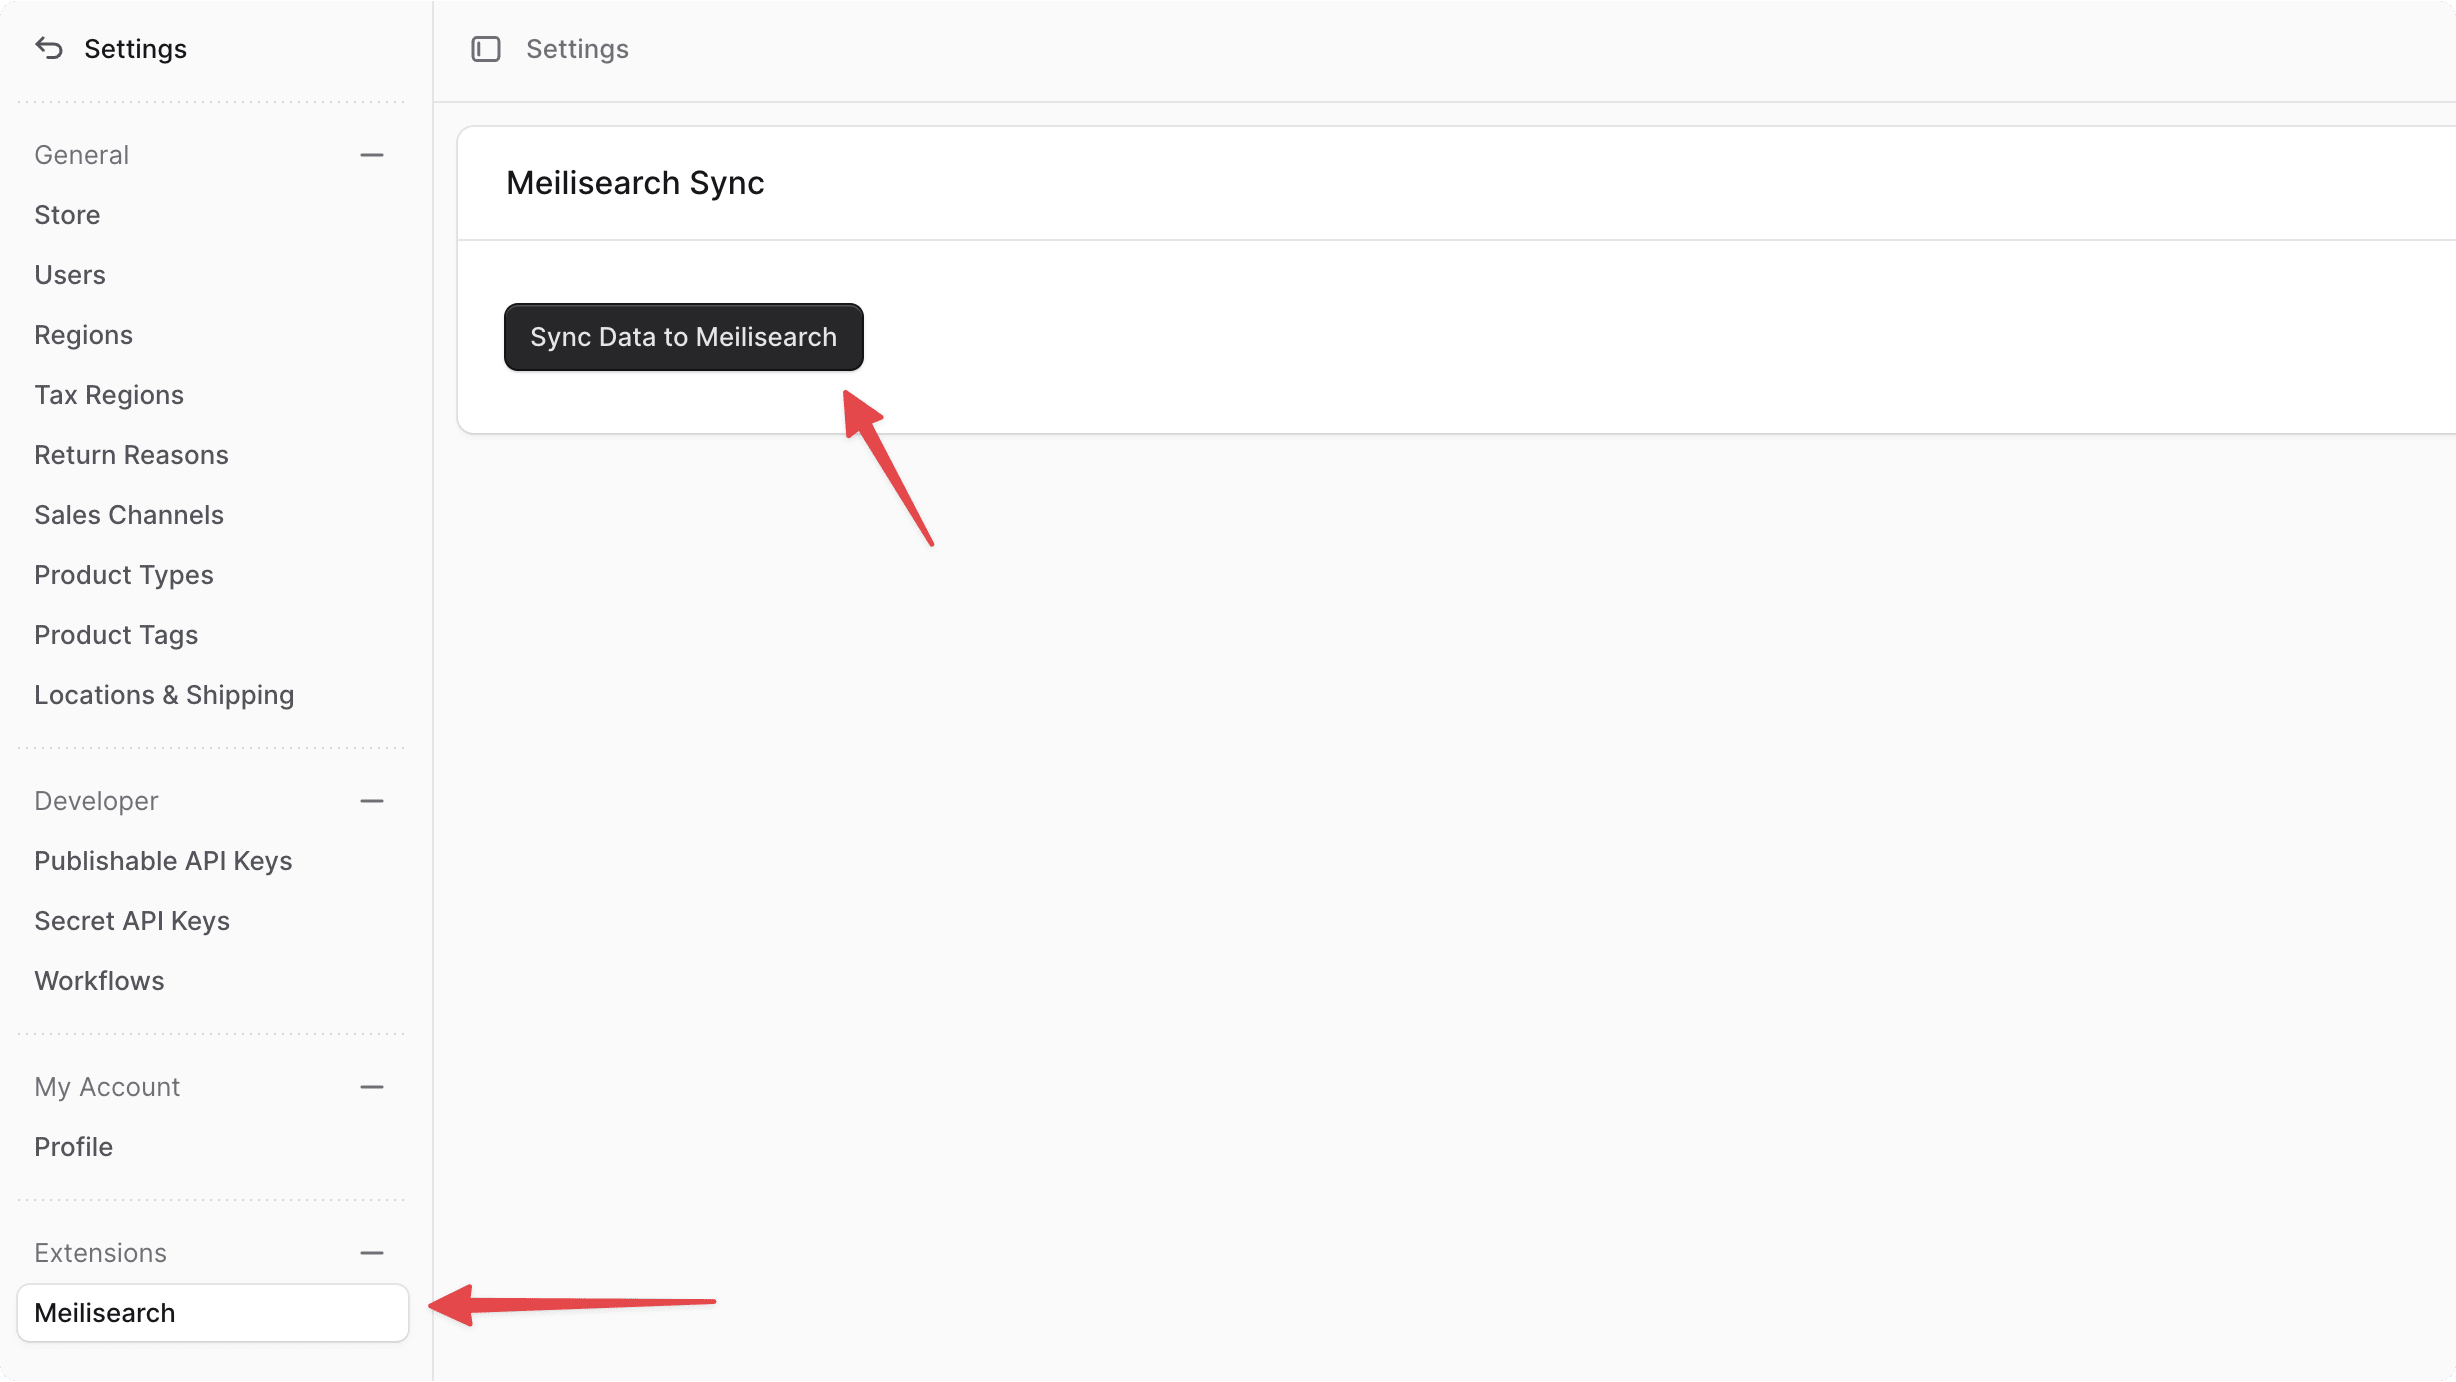Open Secret API Keys
This screenshot has width=2456, height=1382.
[131, 920]
